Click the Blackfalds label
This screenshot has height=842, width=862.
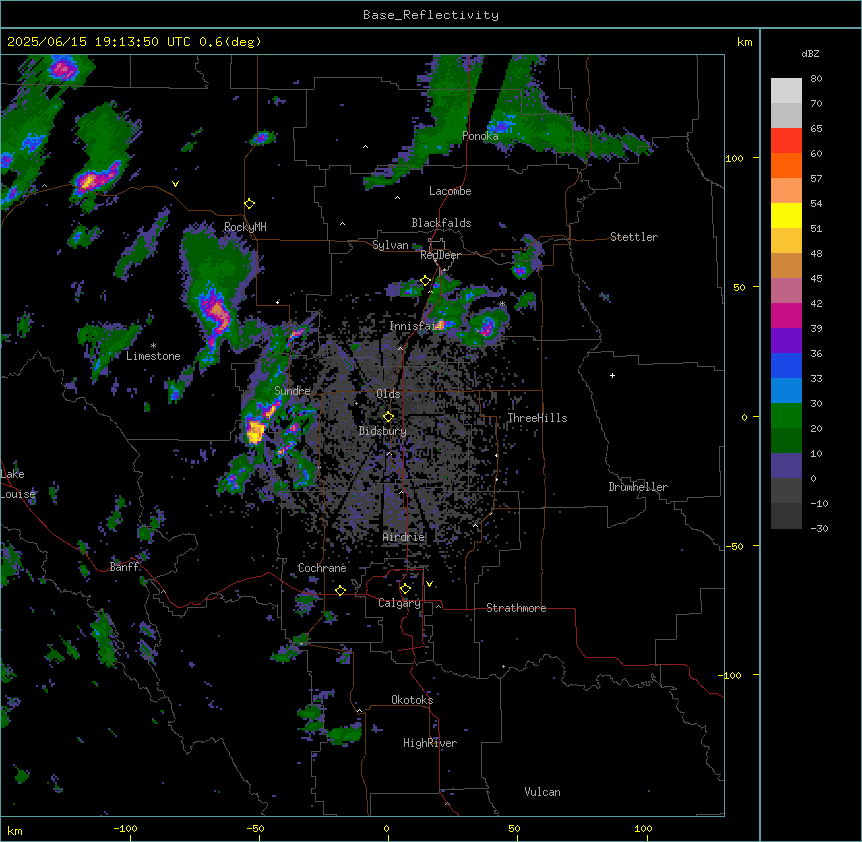441,223
